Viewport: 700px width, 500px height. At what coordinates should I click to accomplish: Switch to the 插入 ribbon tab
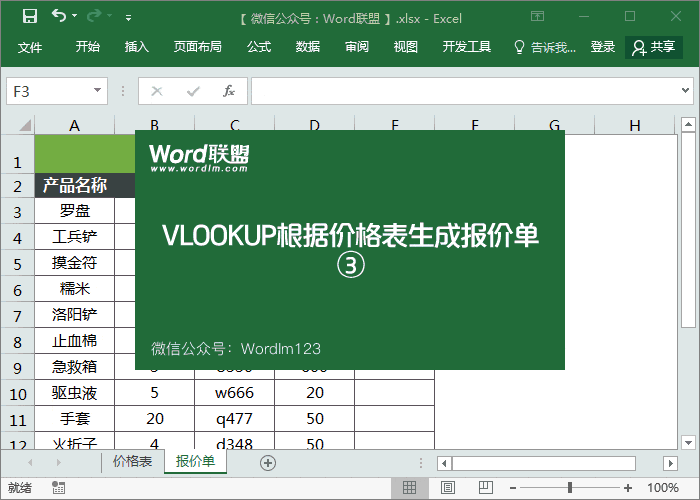coord(137,46)
